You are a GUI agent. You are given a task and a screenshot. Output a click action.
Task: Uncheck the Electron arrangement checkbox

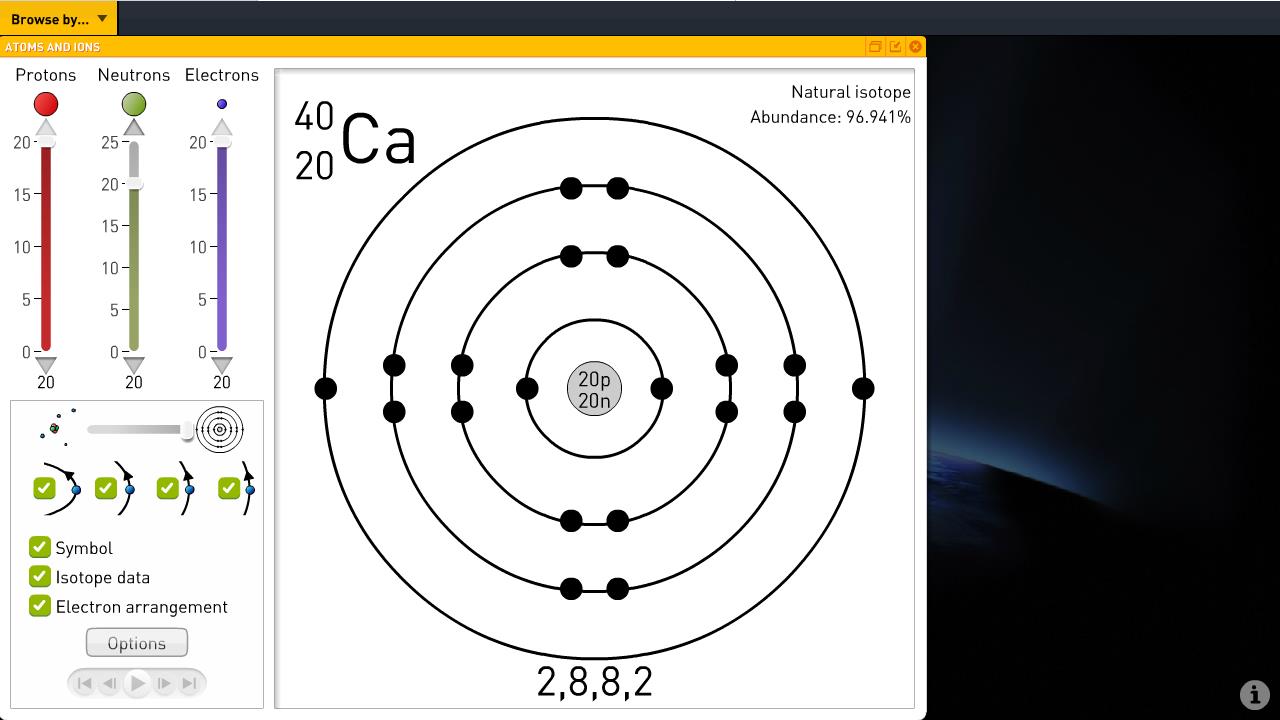pyautogui.click(x=39, y=605)
